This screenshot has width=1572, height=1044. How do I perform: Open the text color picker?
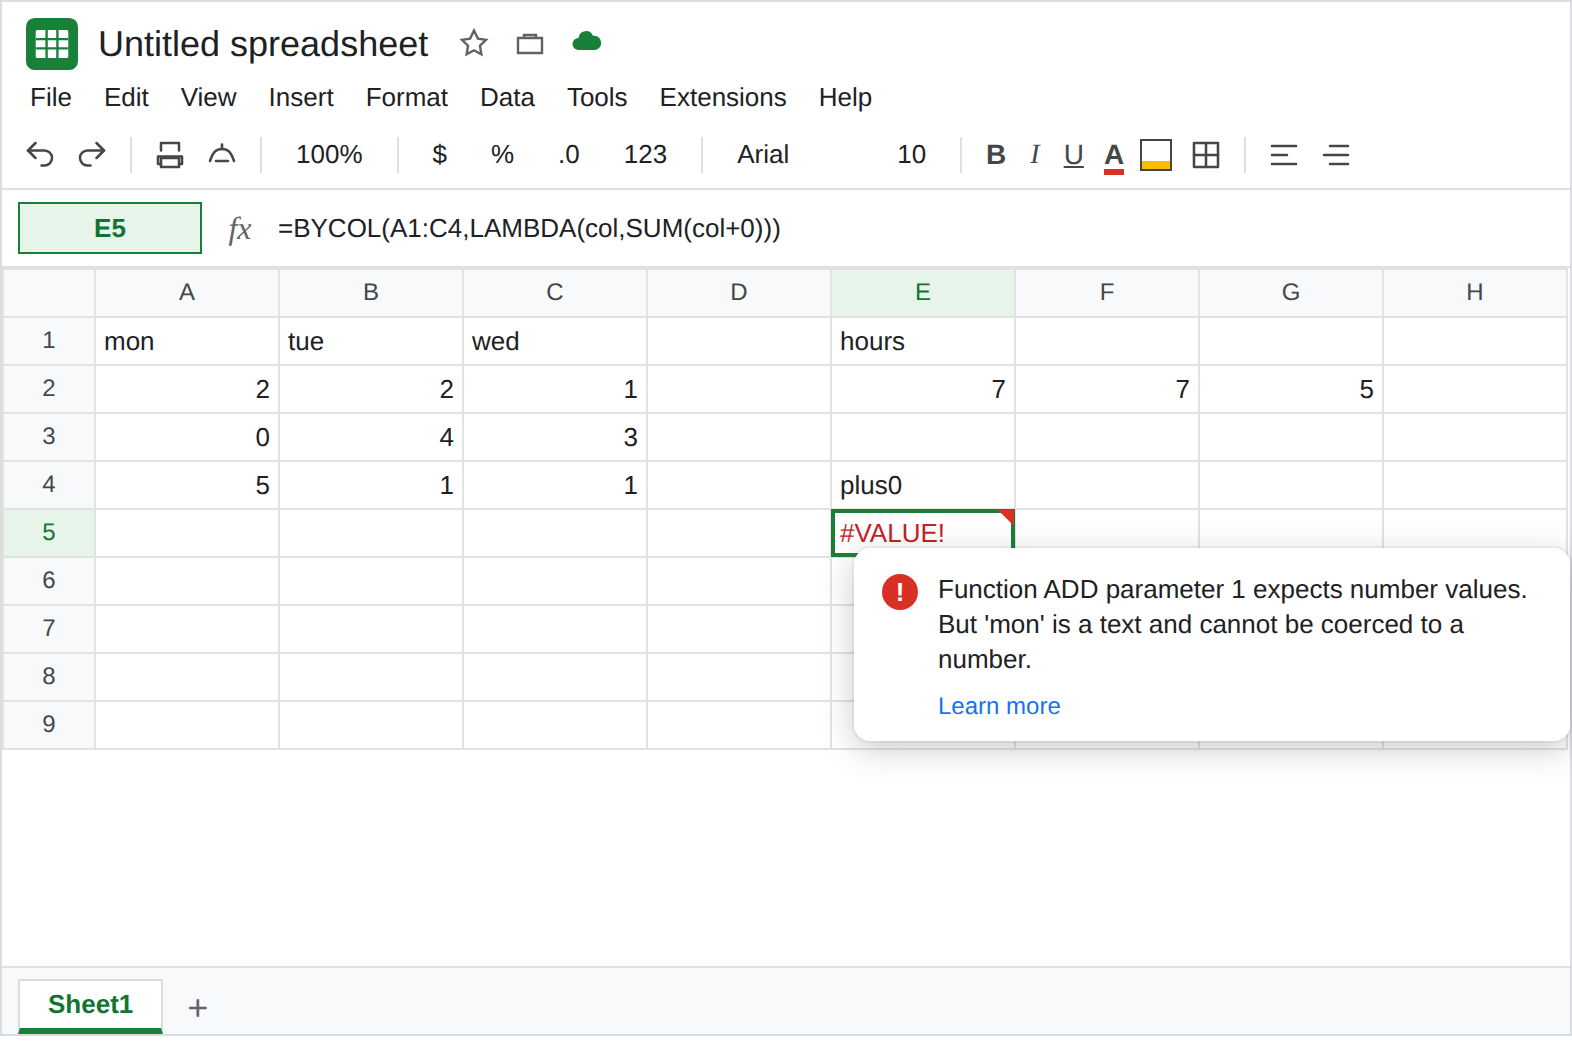click(x=1114, y=157)
